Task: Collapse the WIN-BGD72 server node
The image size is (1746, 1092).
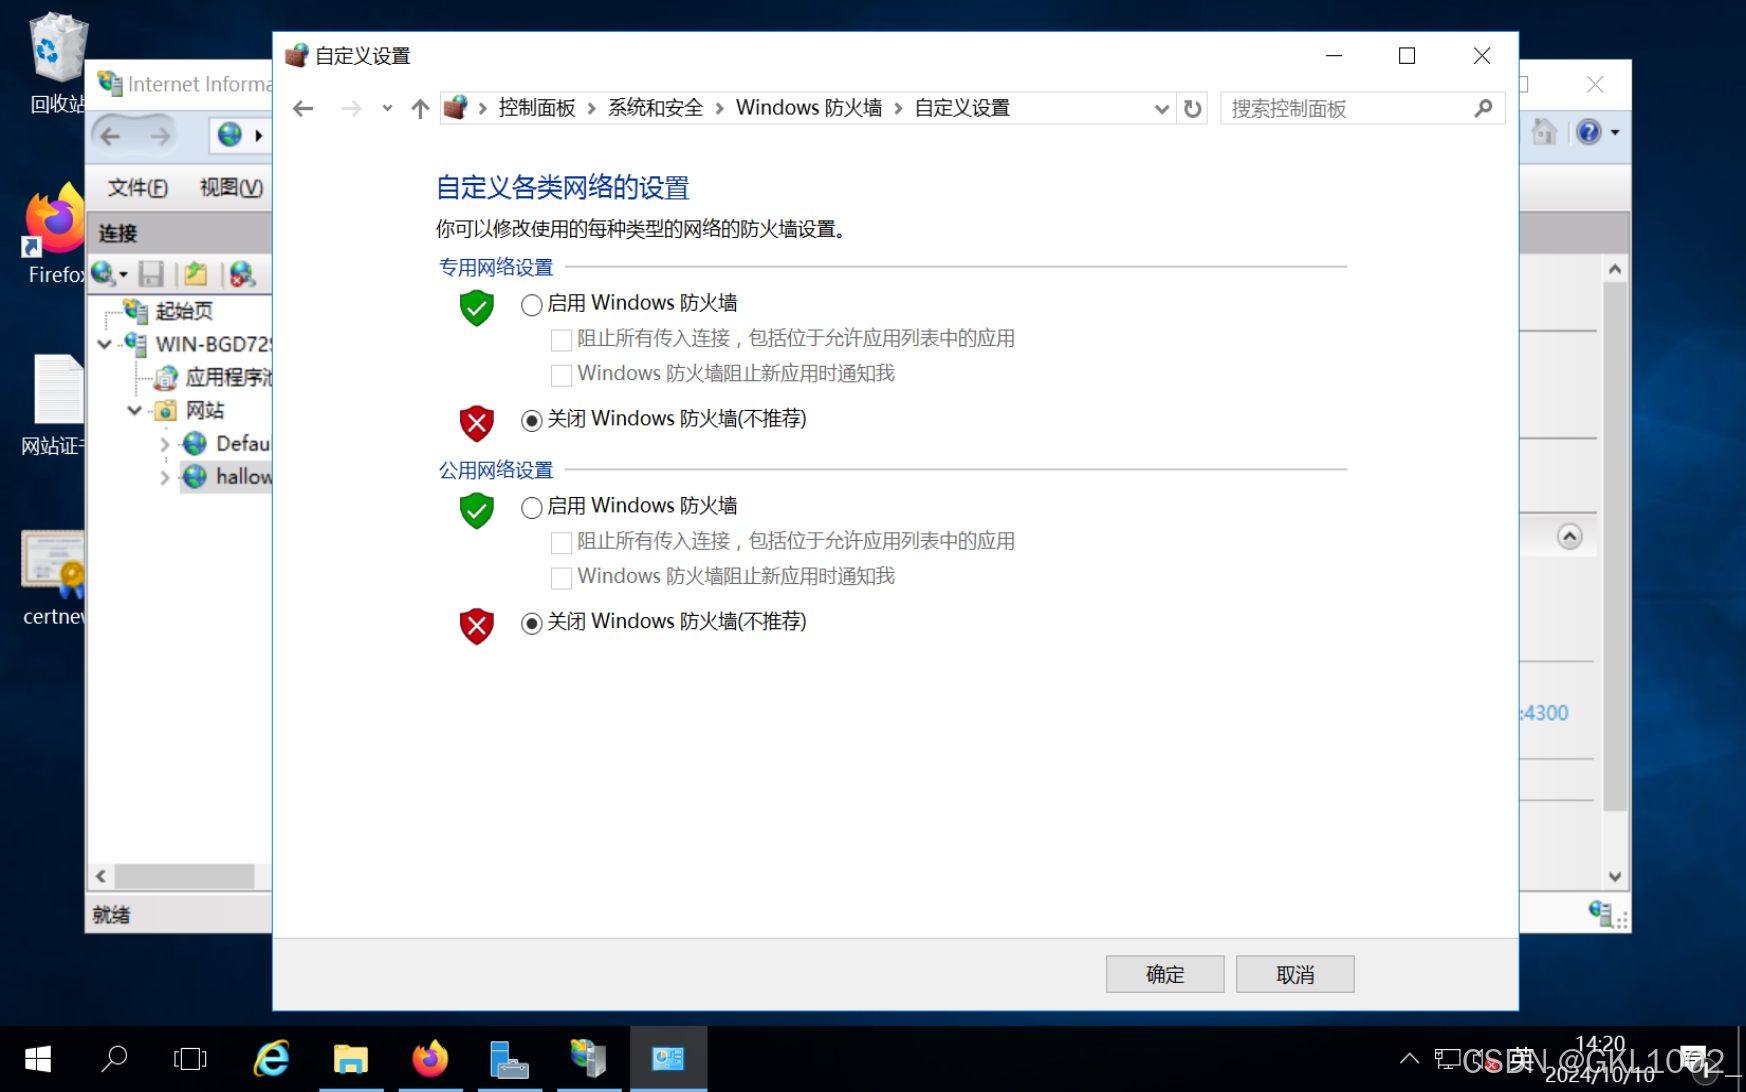Action: (x=104, y=344)
